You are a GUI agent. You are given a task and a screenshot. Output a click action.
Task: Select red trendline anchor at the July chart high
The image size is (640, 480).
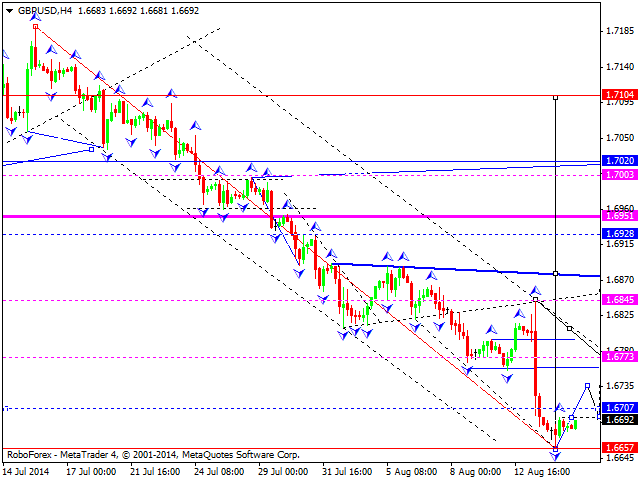36,27
